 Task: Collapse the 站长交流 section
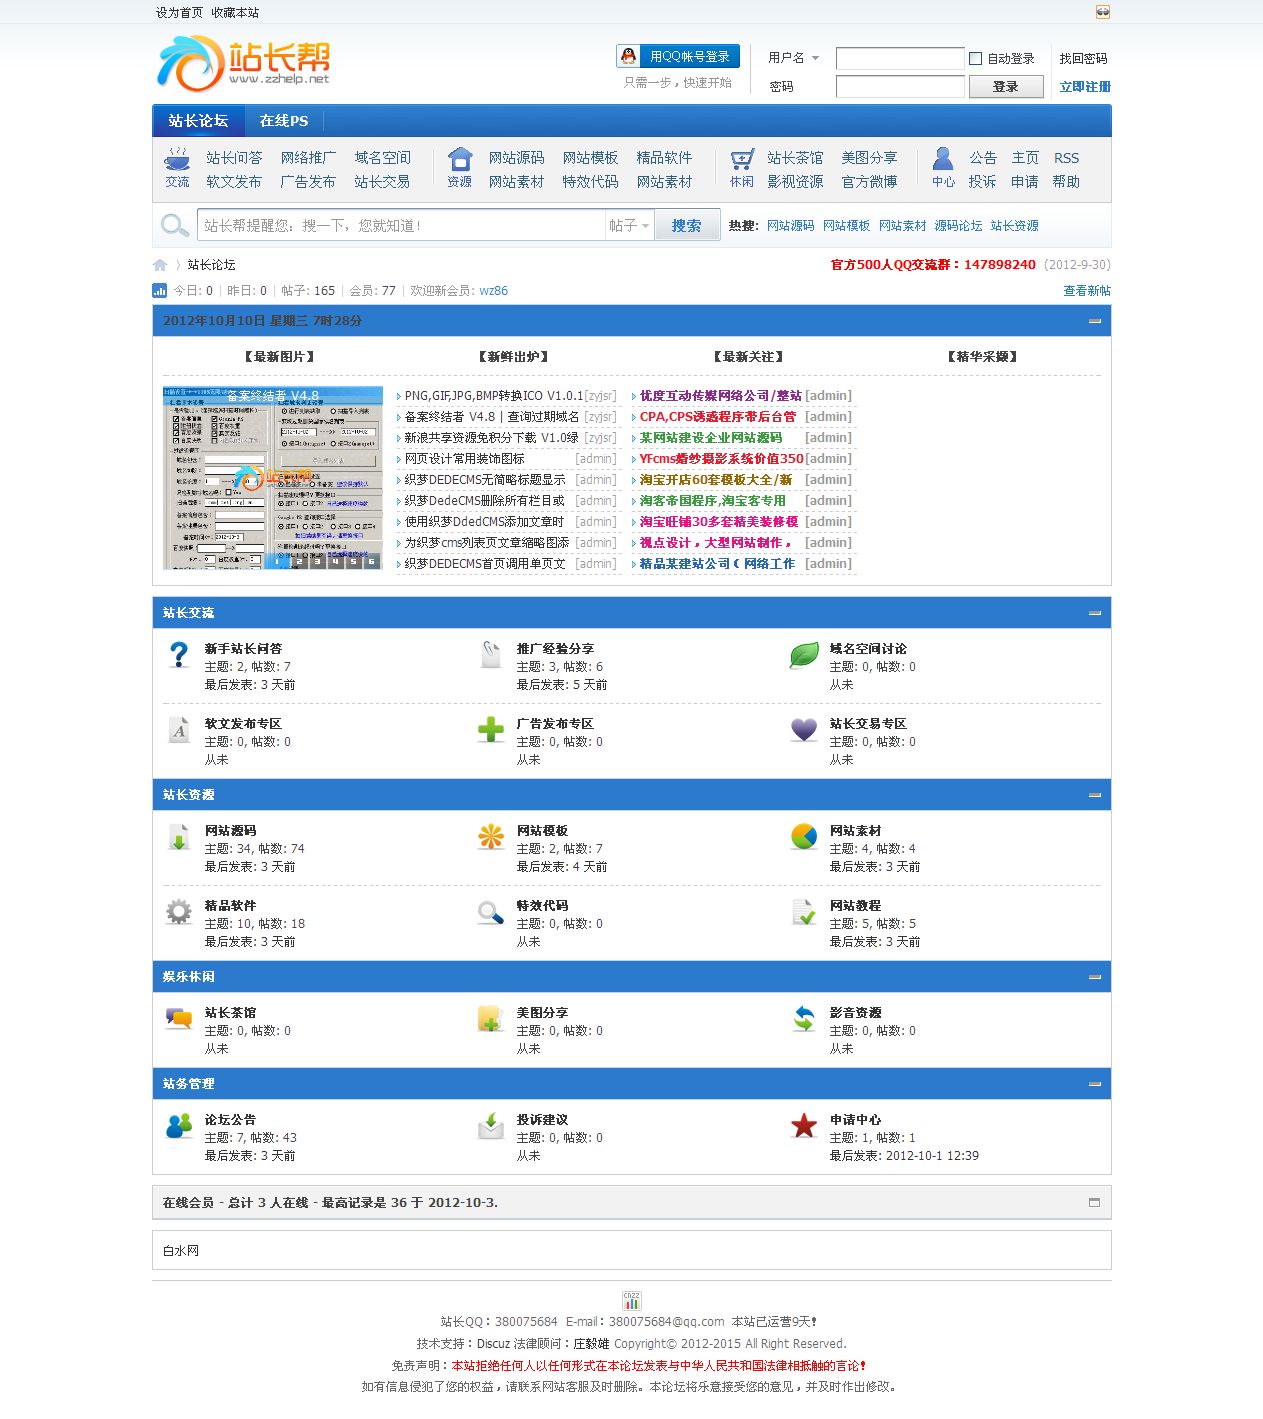[1095, 613]
